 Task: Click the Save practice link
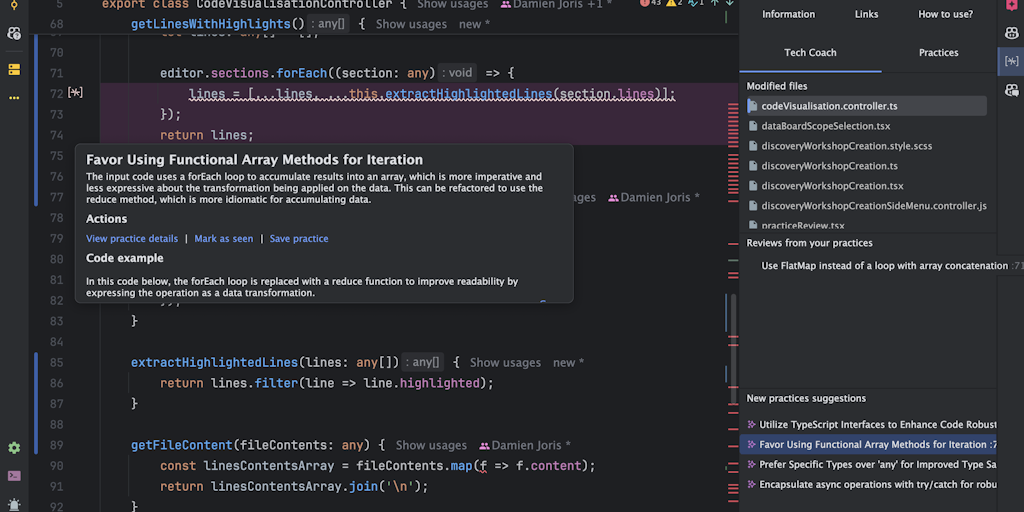point(299,239)
